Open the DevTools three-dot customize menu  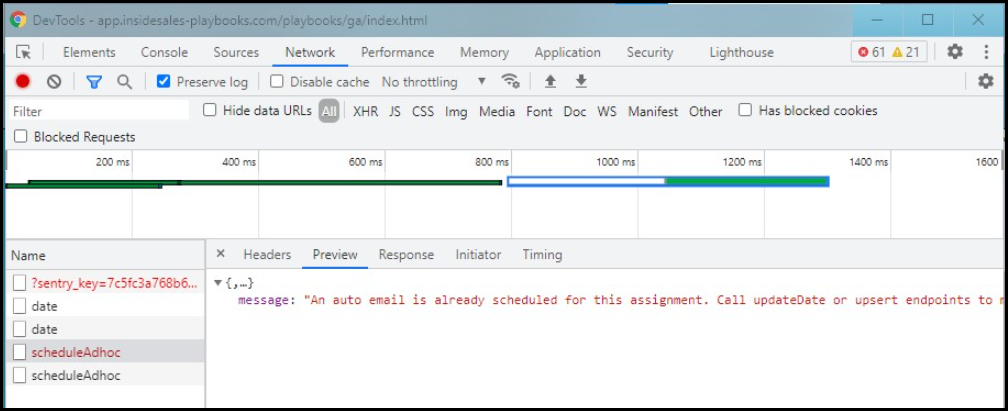(x=986, y=51)
